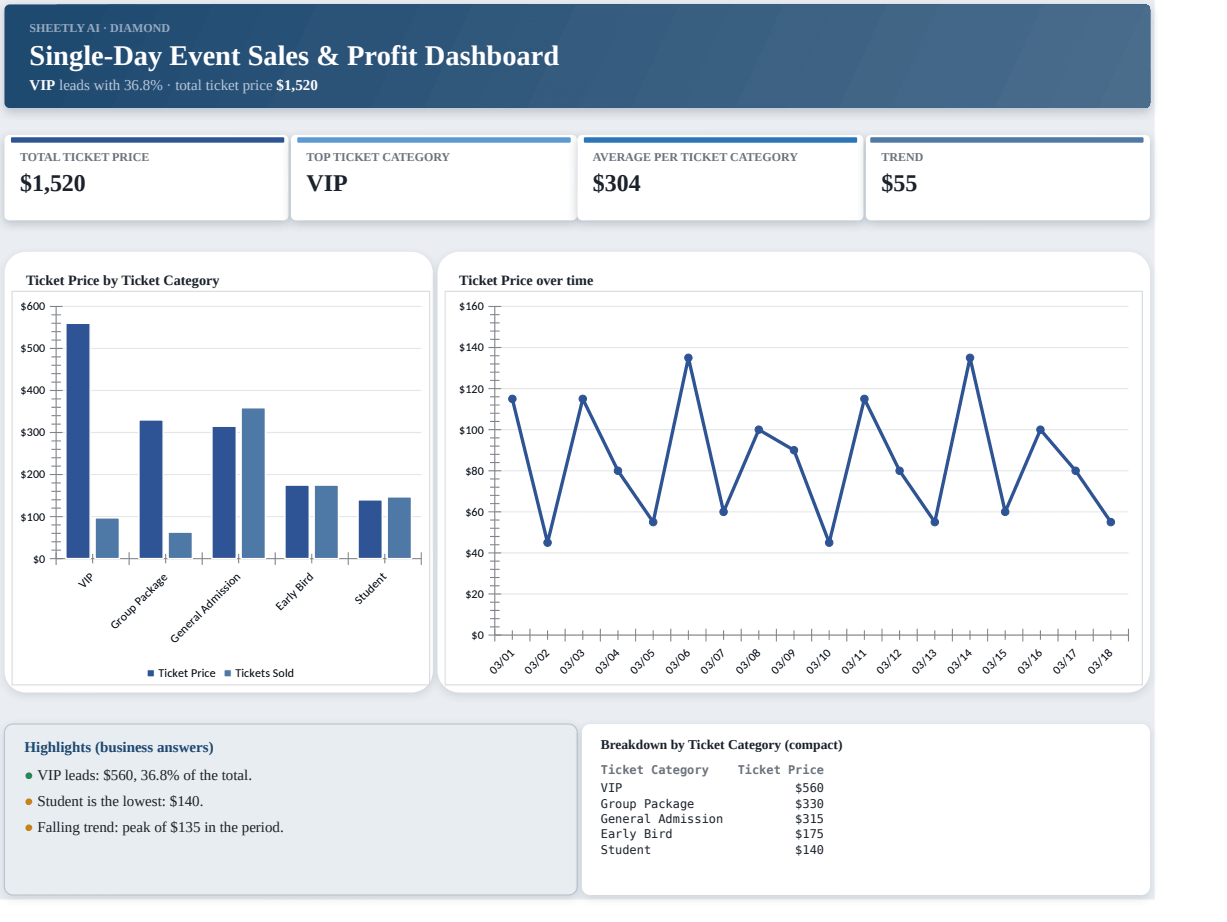Click the Tickets Sold legend swatch
Screen dimensions: 1227x922
(x=227, y=674)
